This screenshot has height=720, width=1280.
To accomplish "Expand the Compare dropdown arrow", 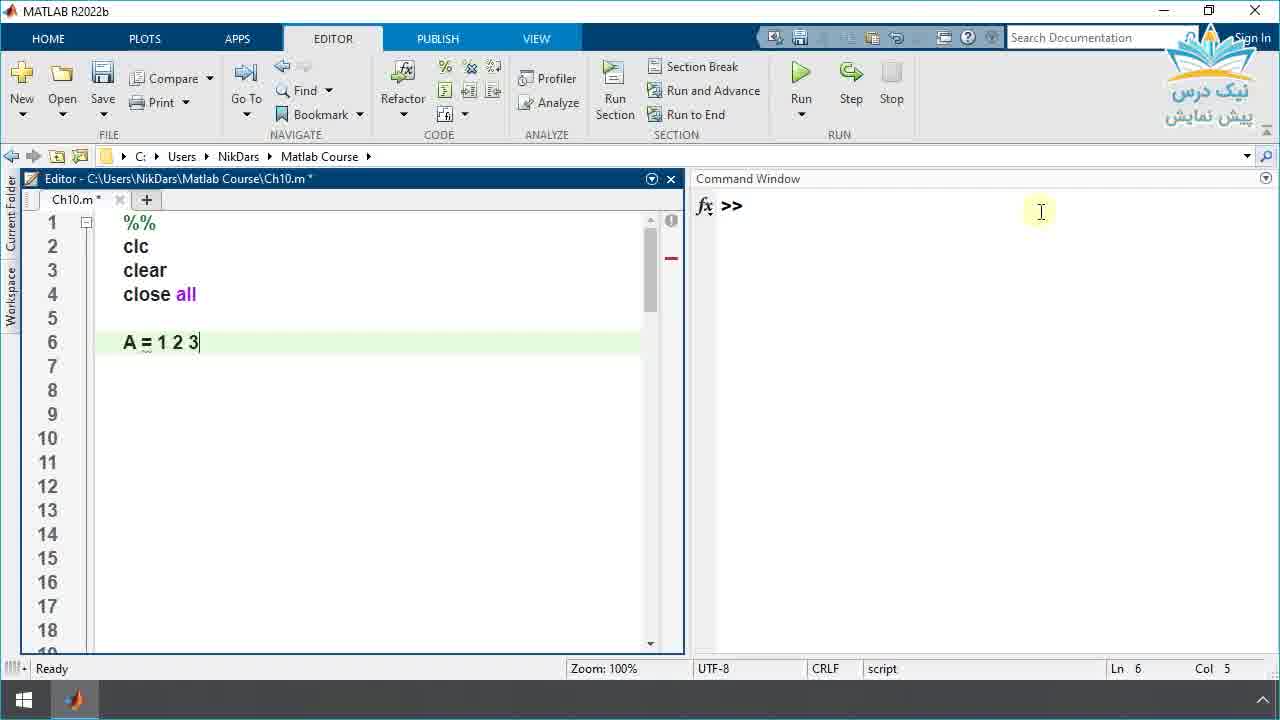I will tap(209, 78).
